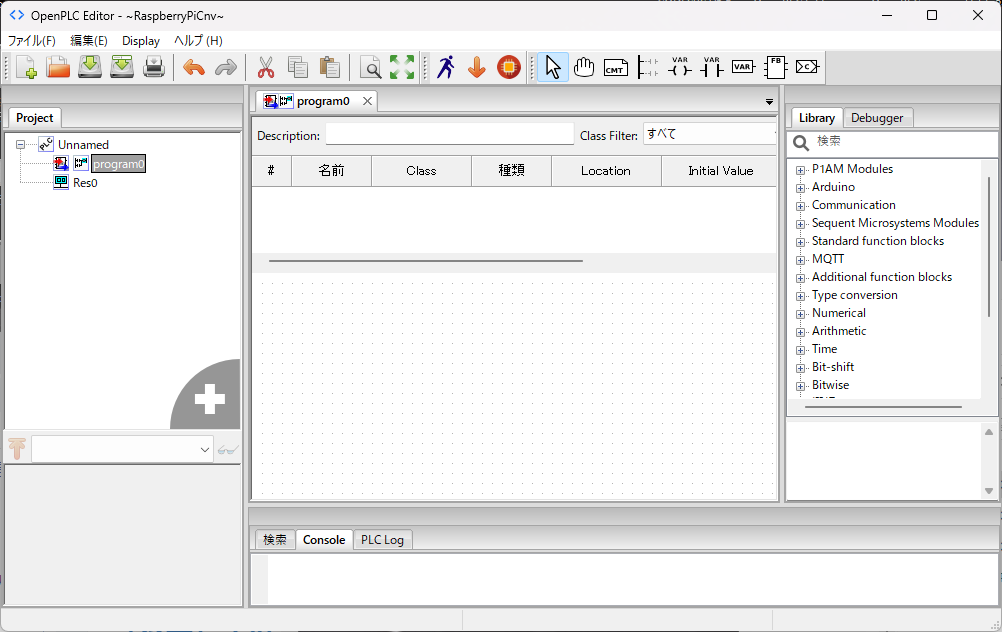Insert a function block FB tool
The height and width of the screenshot is (632, 1002).
coord(775,67)
